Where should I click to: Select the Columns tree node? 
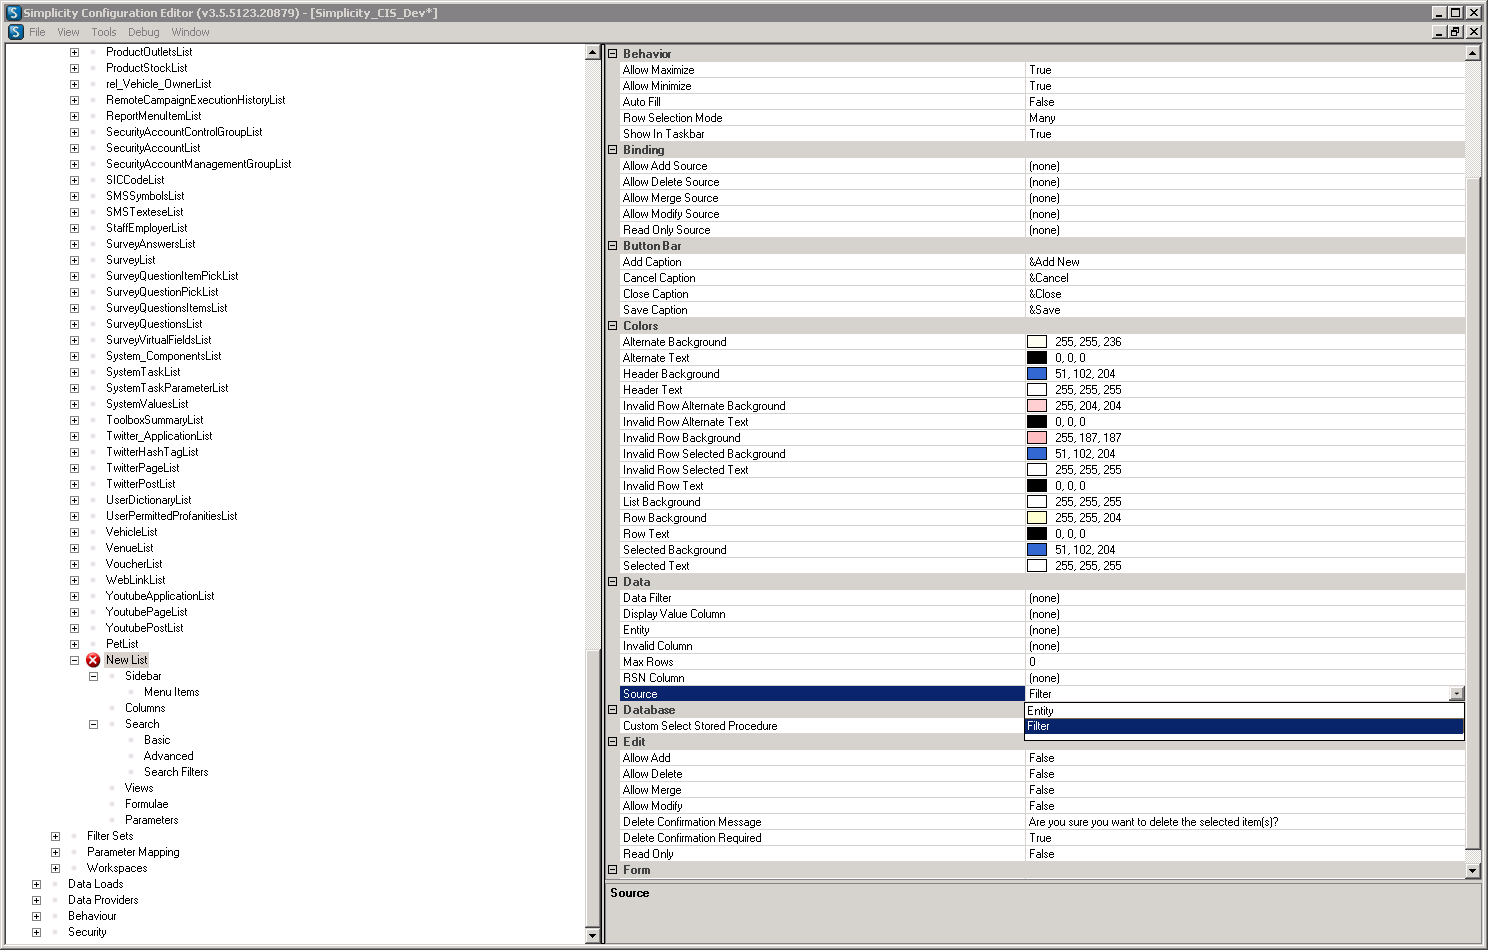pos(145,708)
